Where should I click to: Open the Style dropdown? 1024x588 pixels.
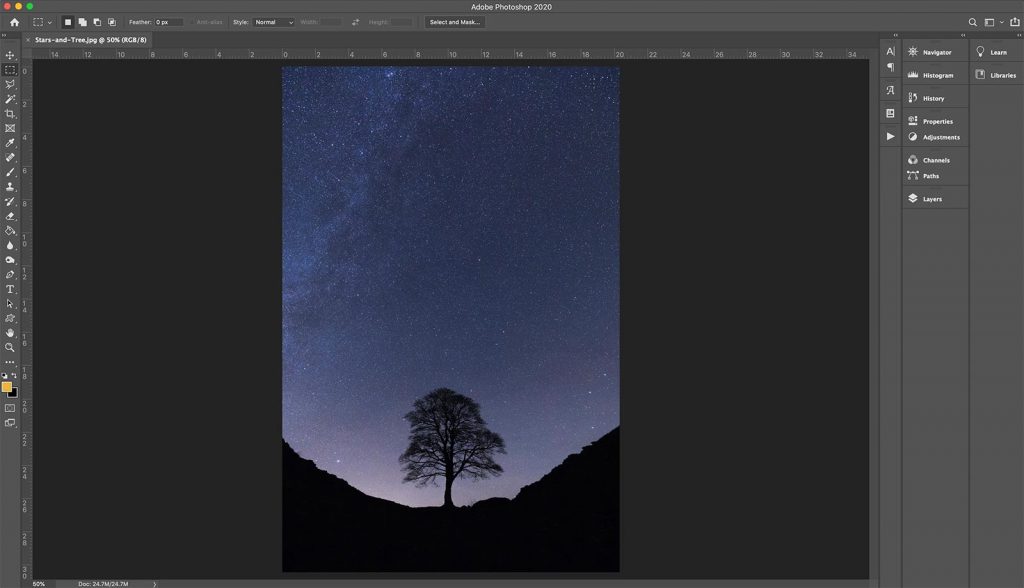pyautogui.click(x=272, y=21)
